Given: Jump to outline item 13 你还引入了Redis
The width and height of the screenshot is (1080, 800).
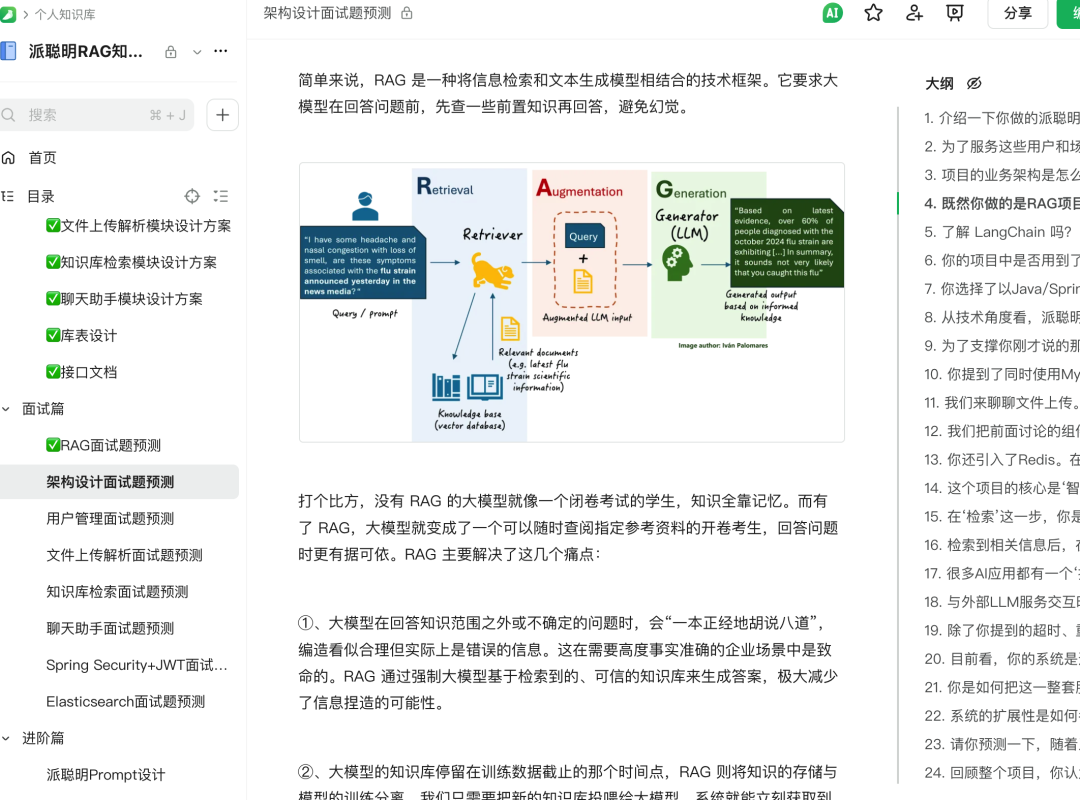Looking at the screenshot, I should (1001, 460).
